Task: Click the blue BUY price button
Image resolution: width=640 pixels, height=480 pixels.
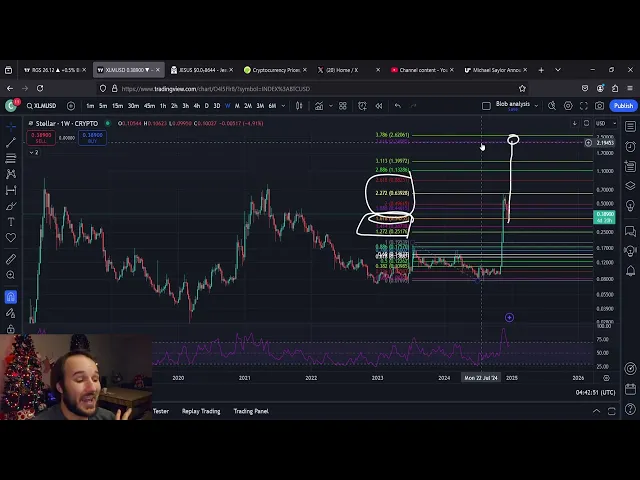Action: point(92,138)
